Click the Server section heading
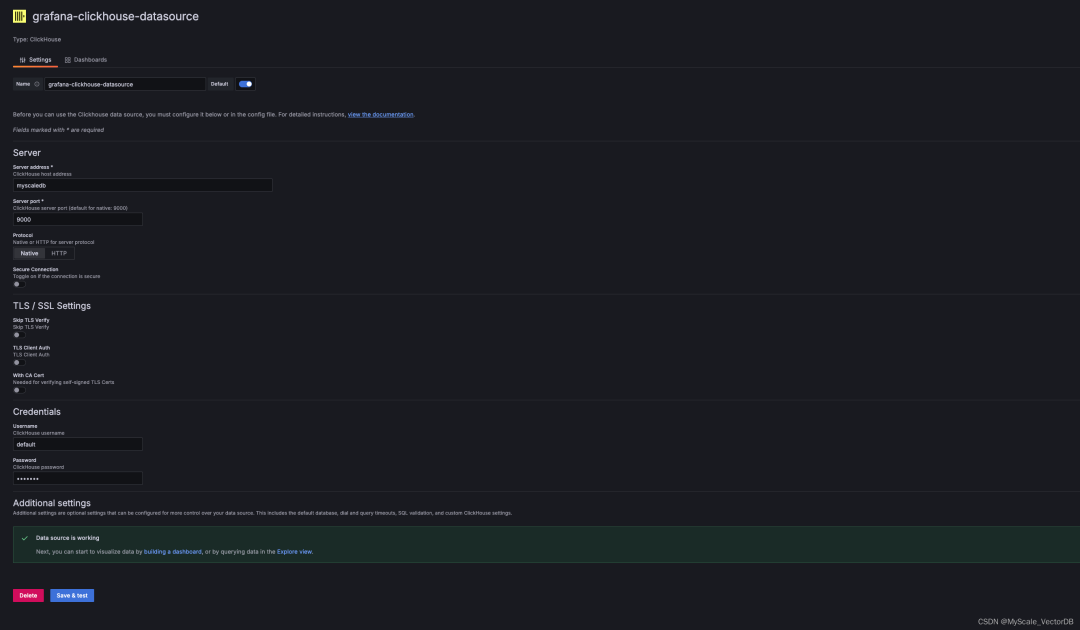The image size is (1080, 630). (27, 153)
